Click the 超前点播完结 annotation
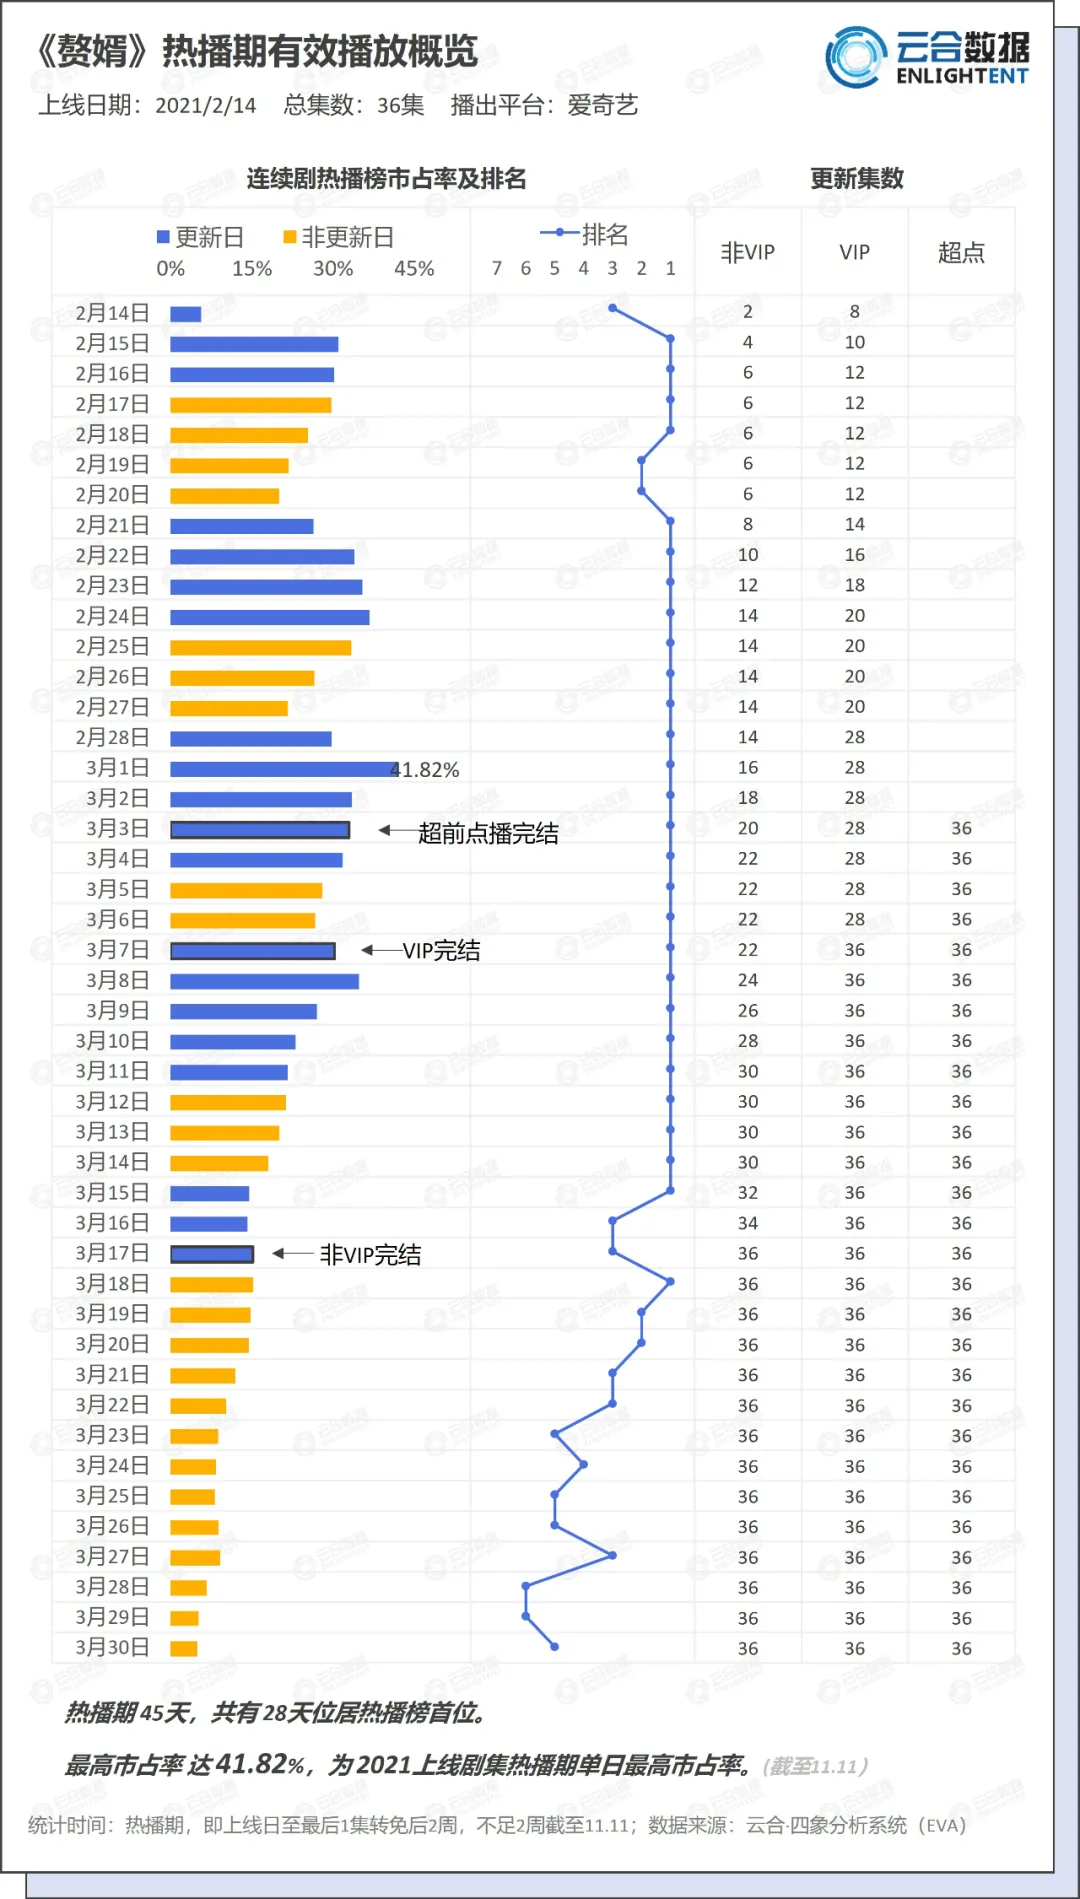The width and height of the screenshot is (1080, 1899). pyautogui.click(x=488, y=833)
